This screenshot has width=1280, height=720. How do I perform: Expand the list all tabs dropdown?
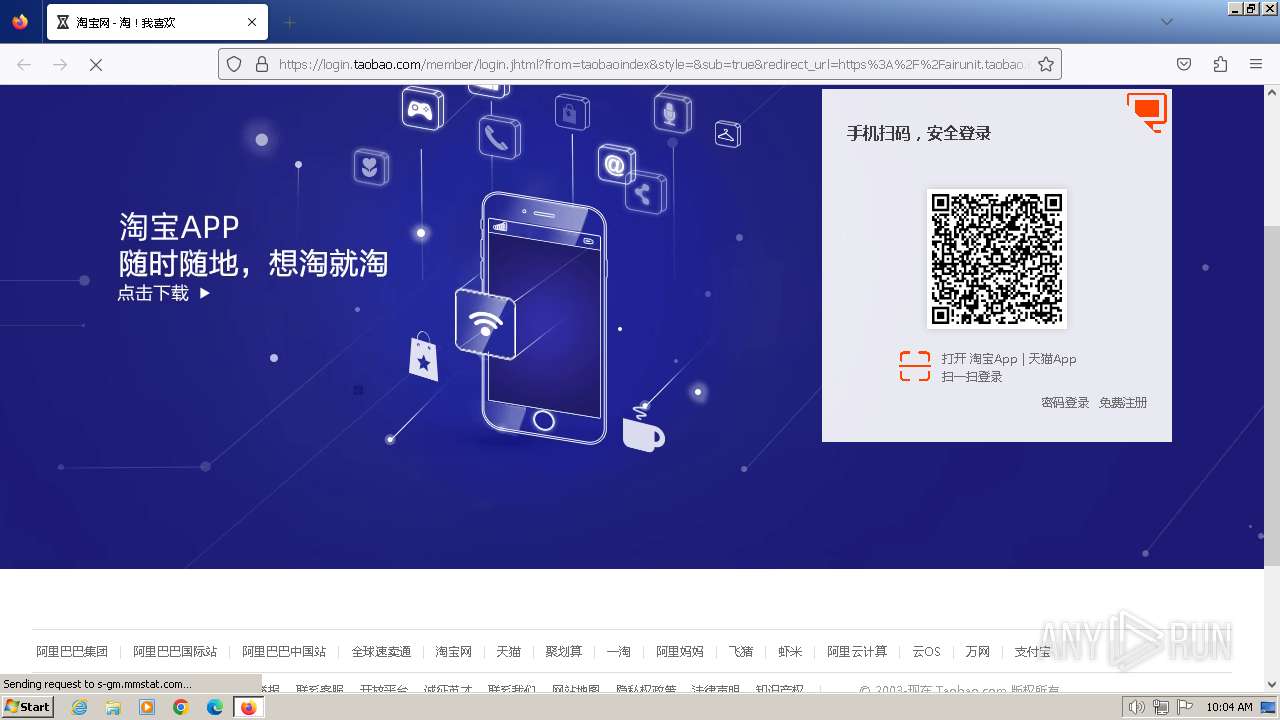tap(1166, 22)
